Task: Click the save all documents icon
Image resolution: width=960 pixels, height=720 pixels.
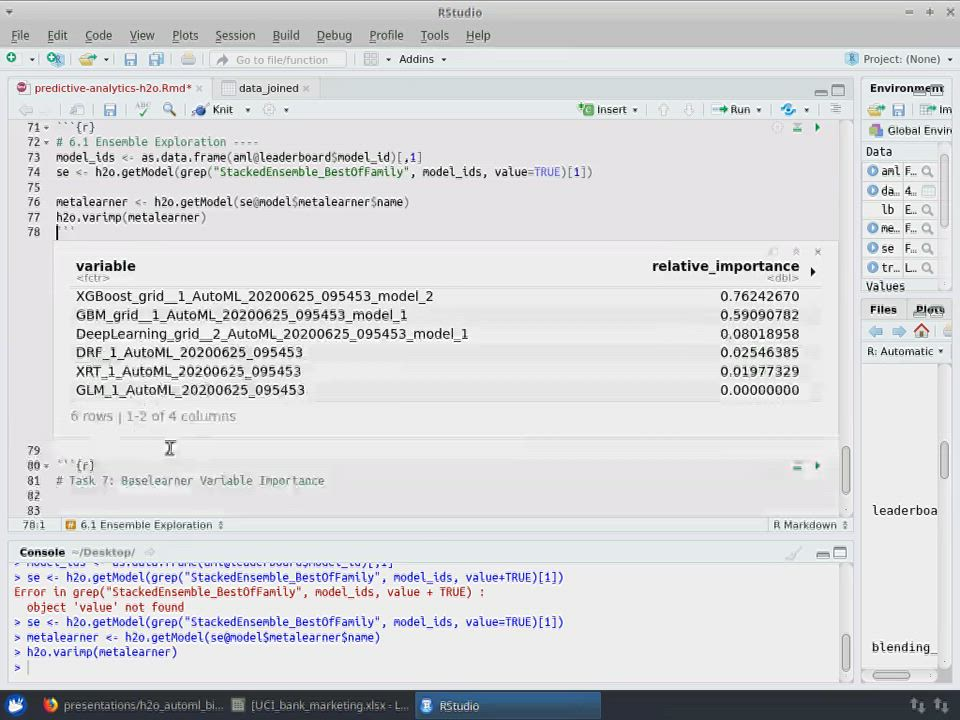Action: (156, 59)
